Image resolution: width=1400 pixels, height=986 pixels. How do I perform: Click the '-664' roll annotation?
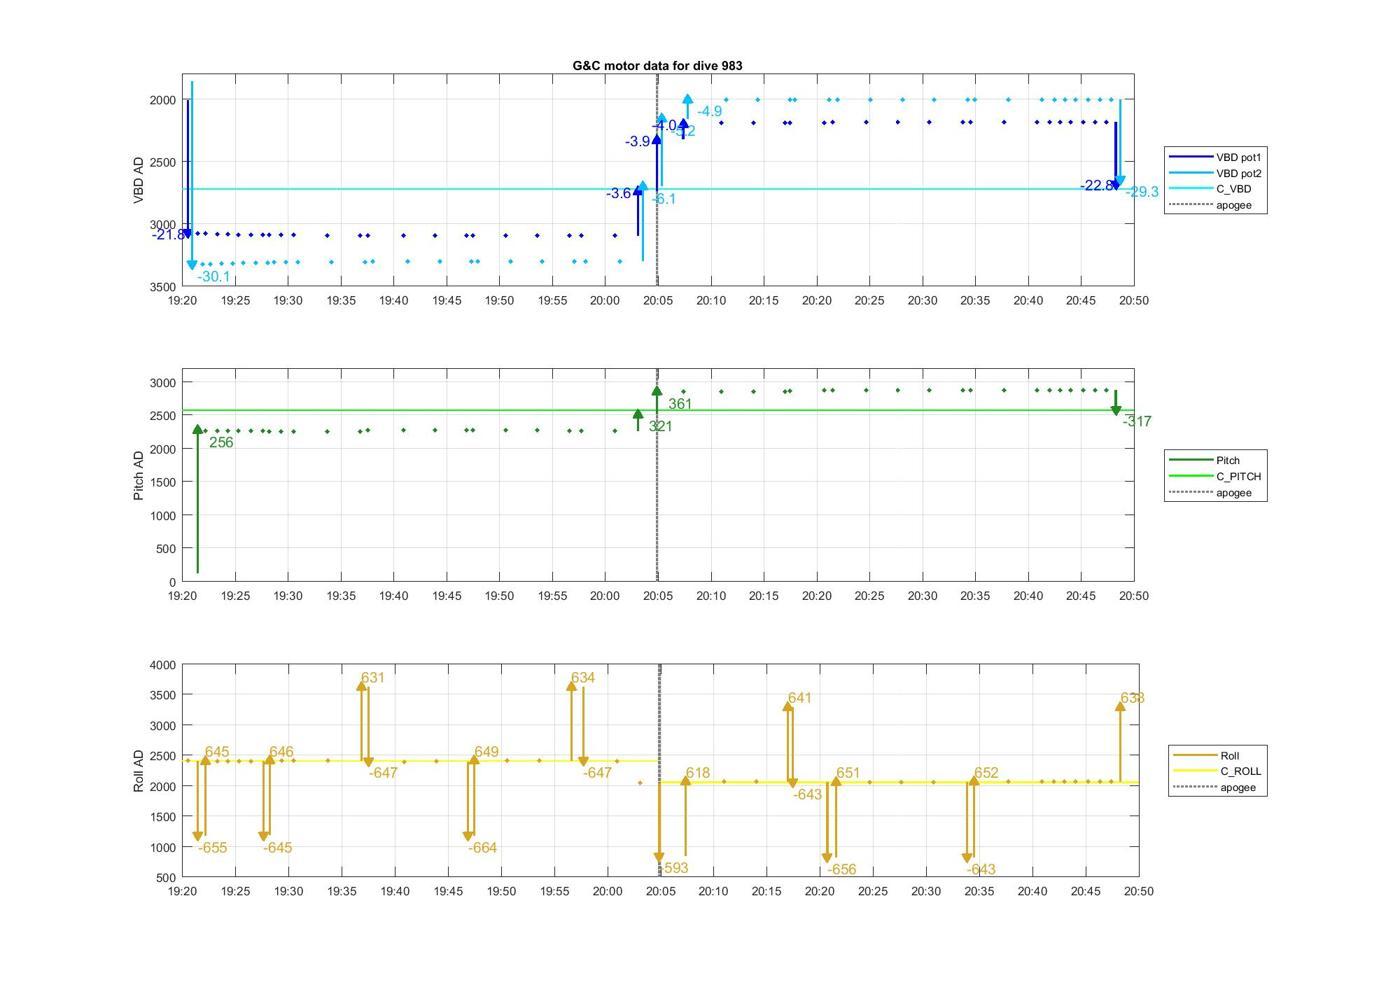[x=483, y=848]
